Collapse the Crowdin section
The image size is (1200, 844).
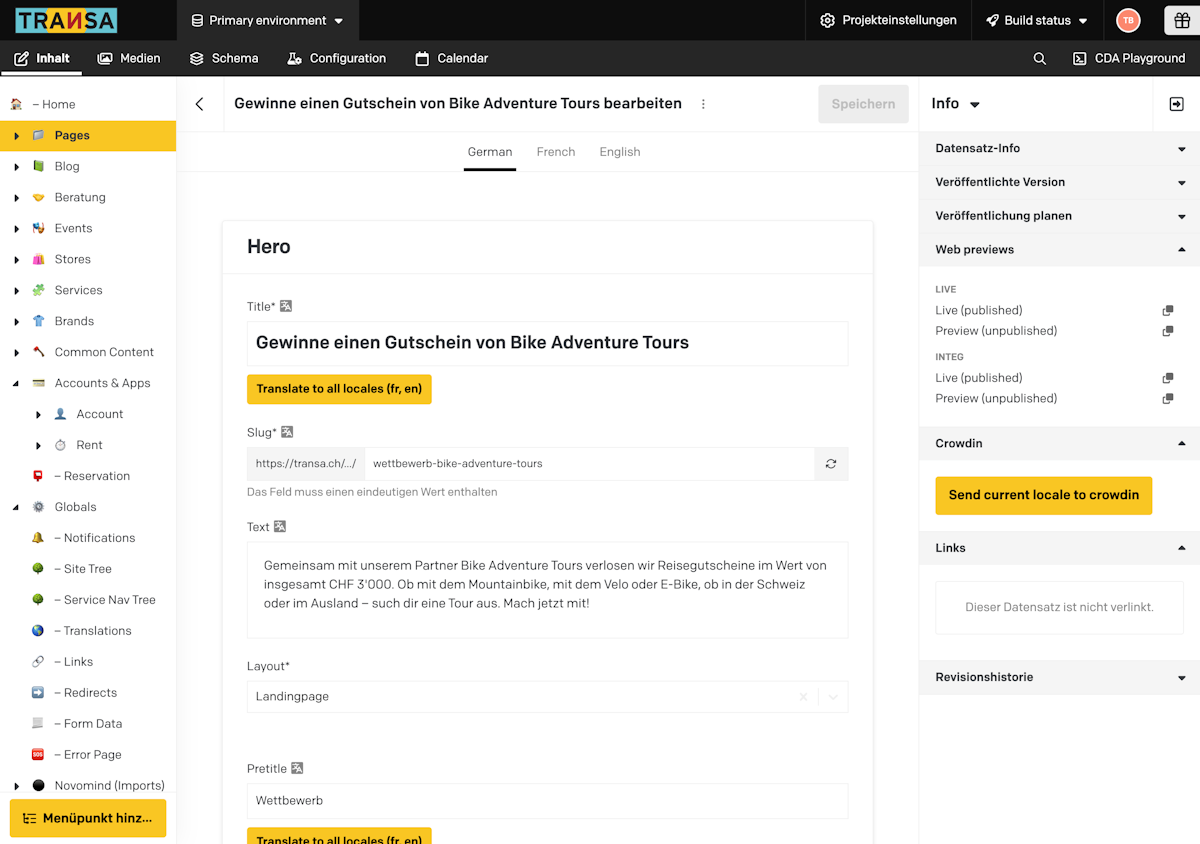[x=1060, y=443]
